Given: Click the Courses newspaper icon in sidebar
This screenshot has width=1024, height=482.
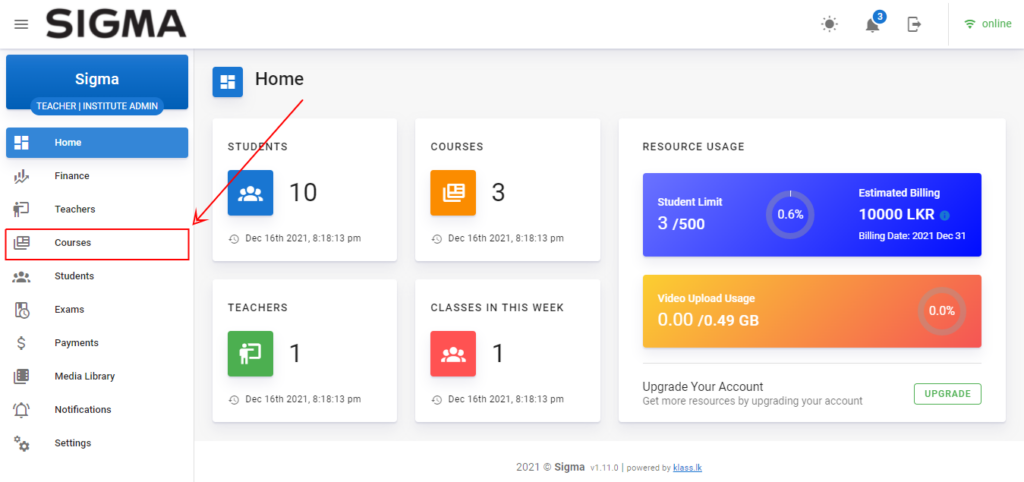Looking at the screenshot, I should click(22, 242).
